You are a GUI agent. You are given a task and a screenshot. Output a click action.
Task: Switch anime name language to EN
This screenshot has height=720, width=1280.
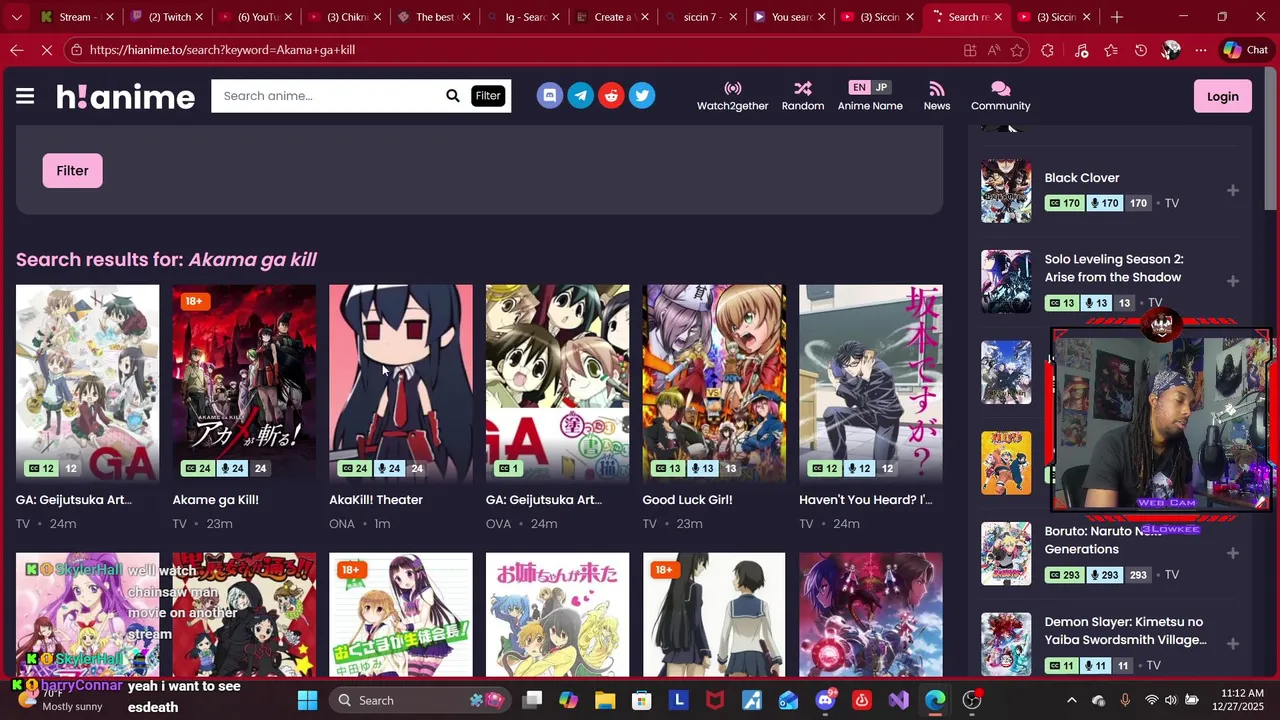[859, 87]
